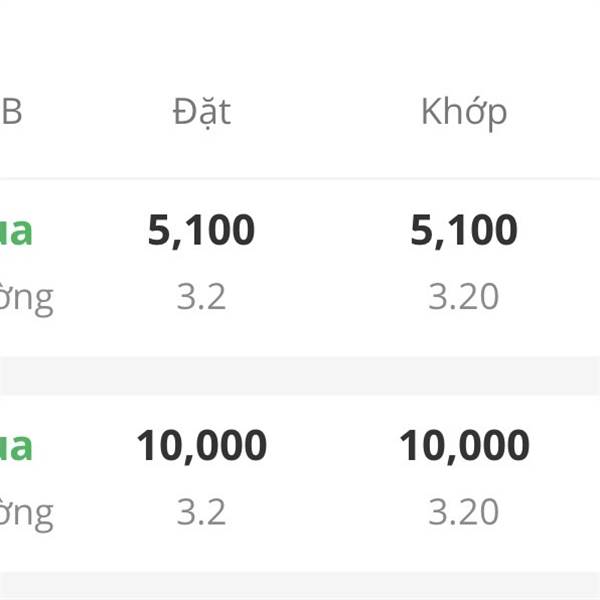Image resolution: width=600 pixels, height=600 pixels.
Task: Click the gray divider between the two order rows
Action: click(x=300, y=375)
